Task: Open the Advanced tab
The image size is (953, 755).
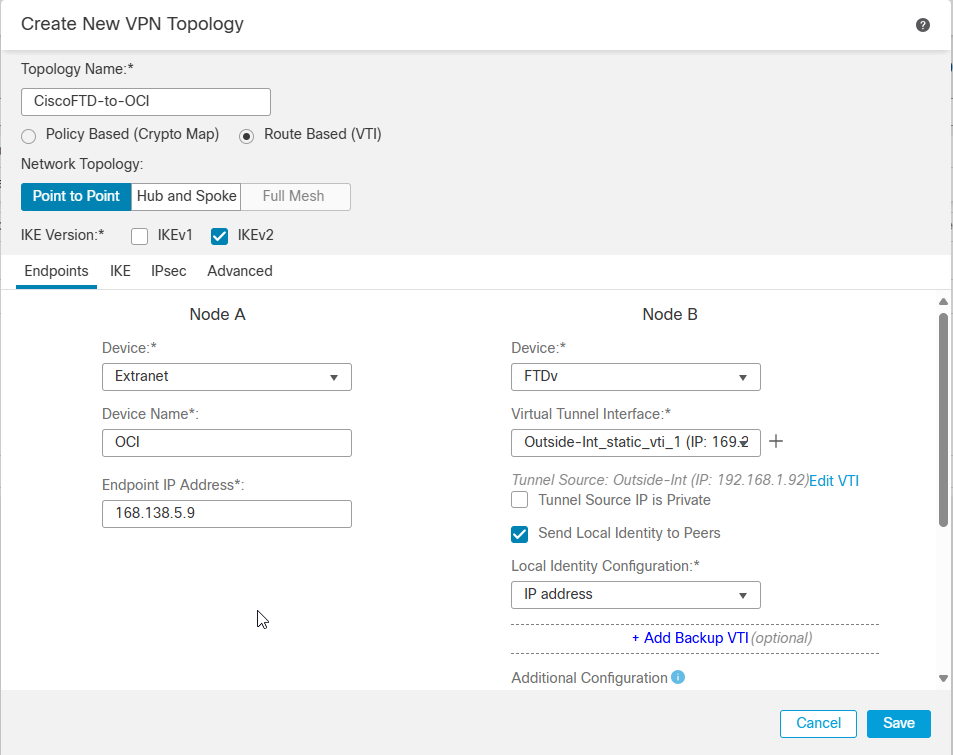Action: point(240,271)
